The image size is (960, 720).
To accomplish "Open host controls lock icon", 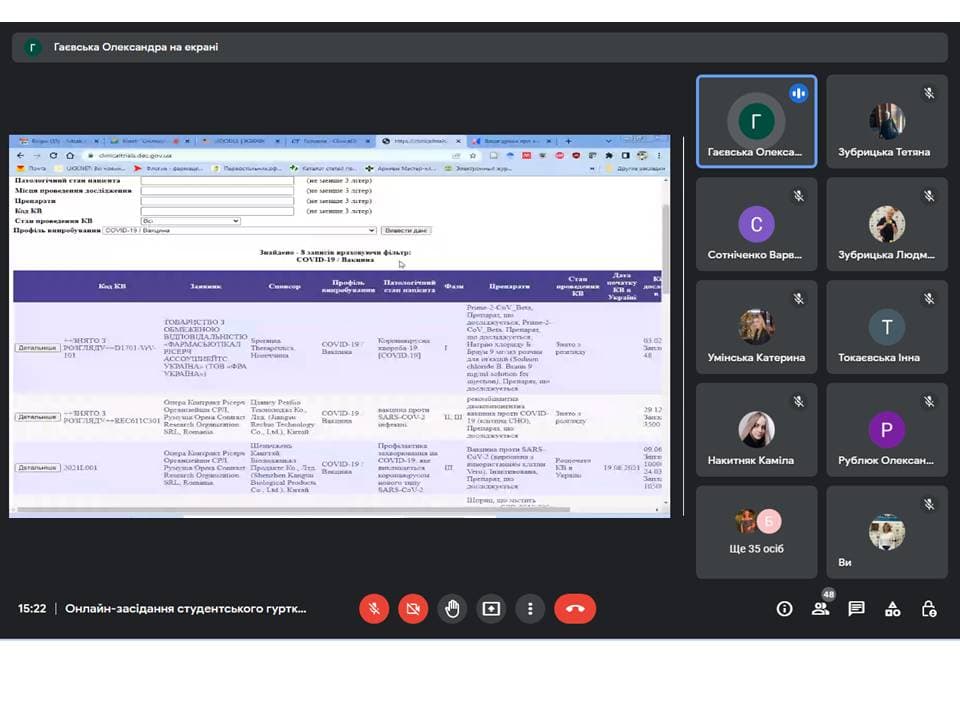I will pyautogui.click(x=929, y=609).
